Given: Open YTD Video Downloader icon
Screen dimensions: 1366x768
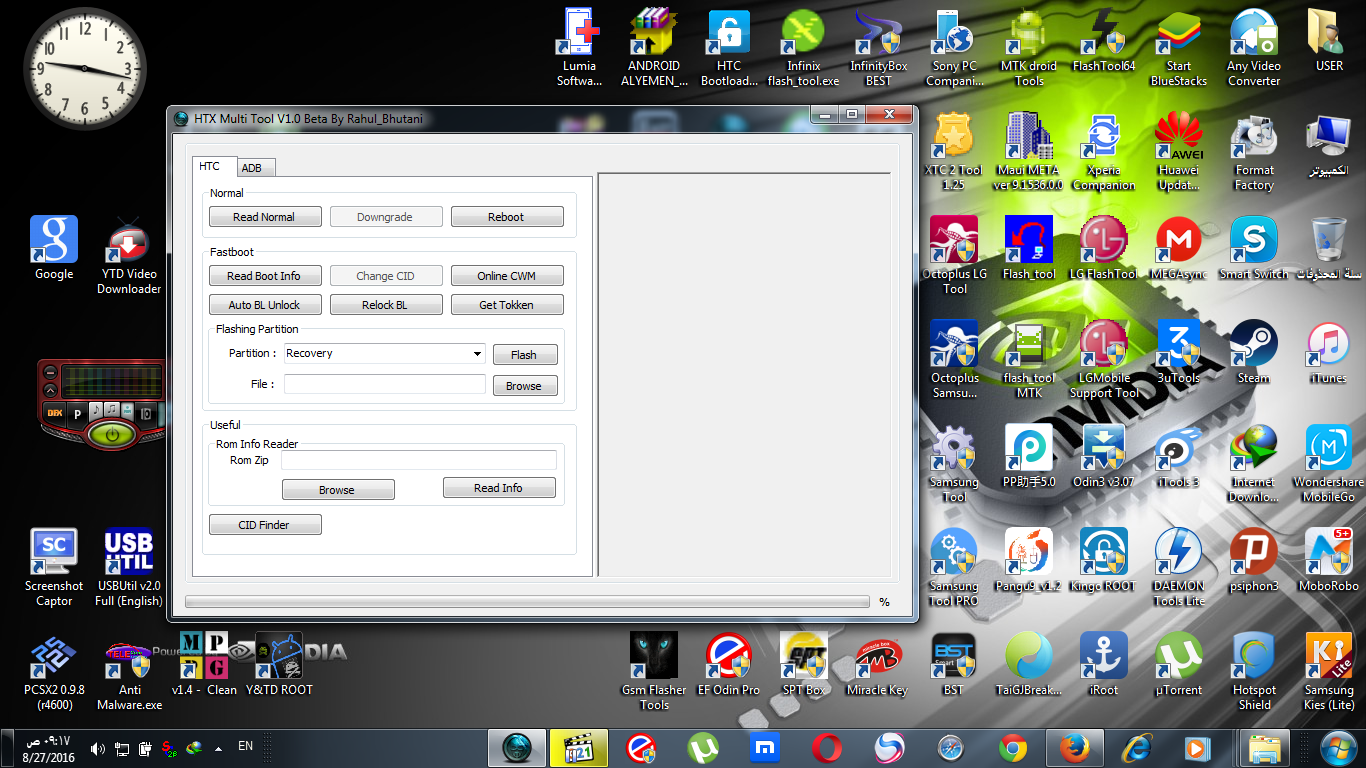Looking at the screenshot, I should (129, 255).
